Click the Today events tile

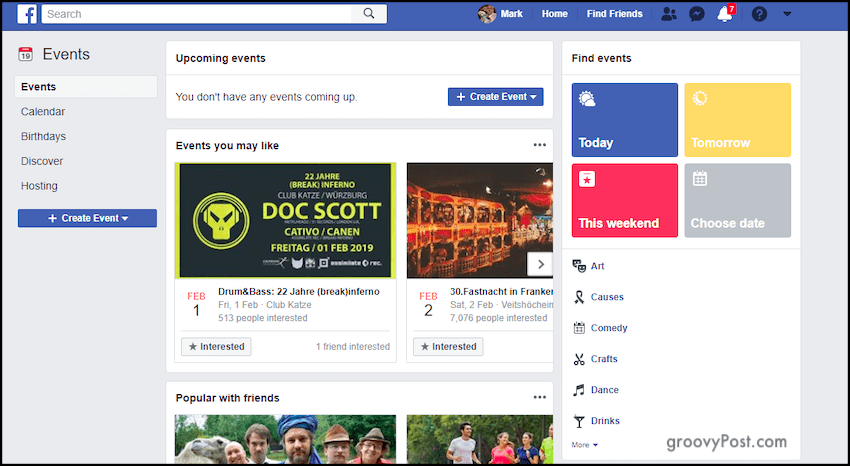coord(624,120)
